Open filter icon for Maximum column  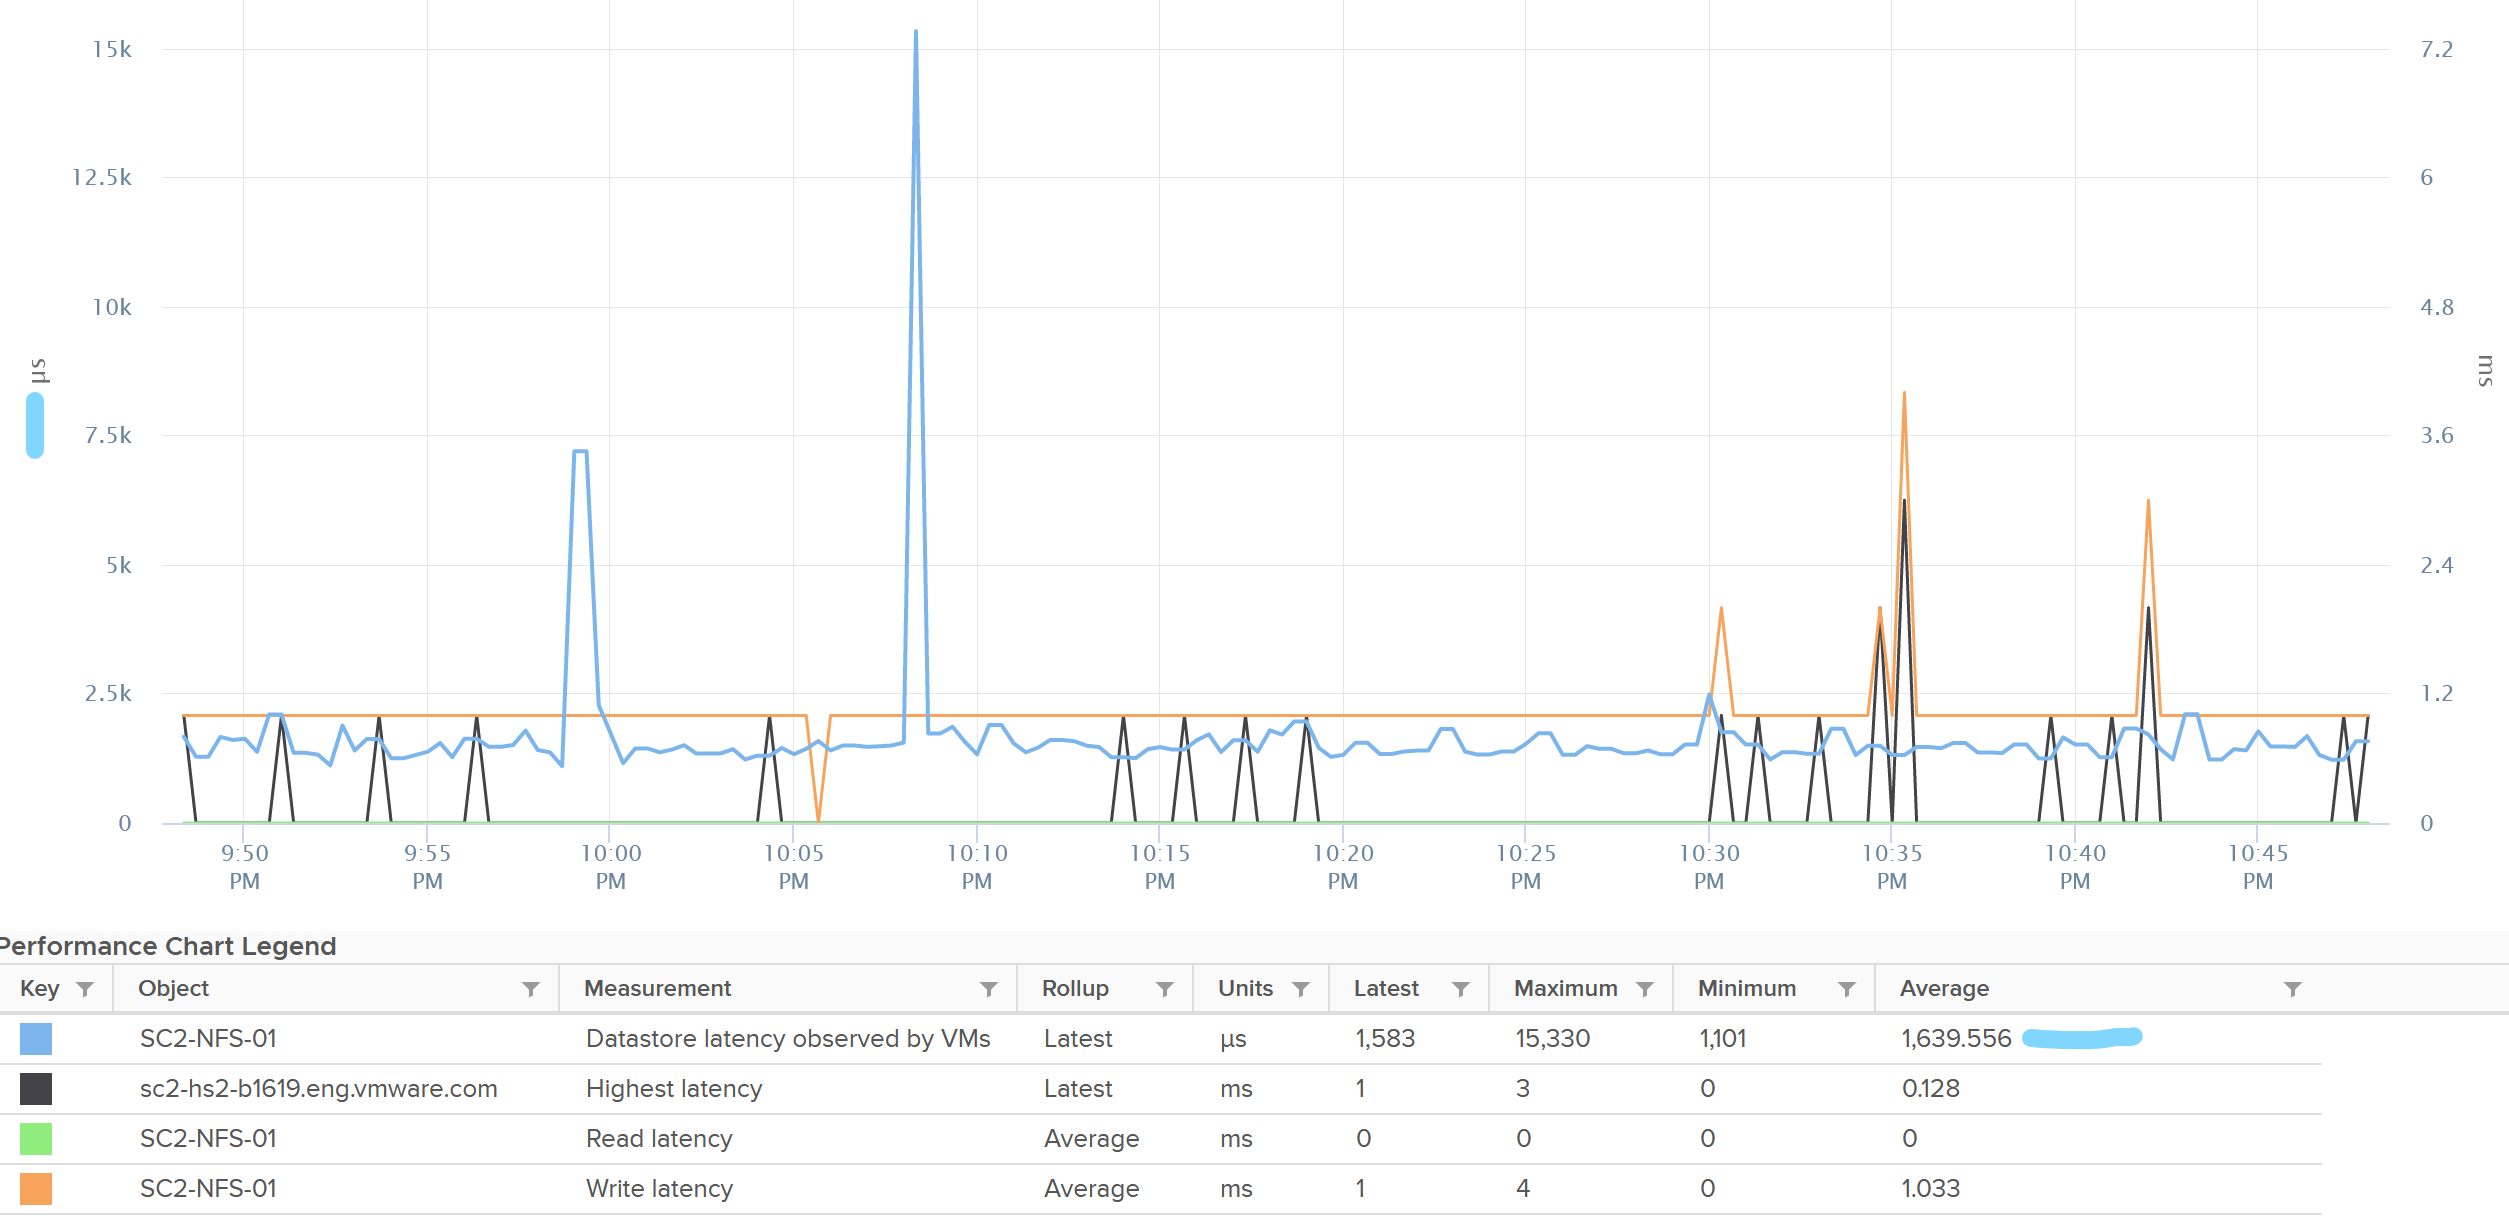point(1645,989)
